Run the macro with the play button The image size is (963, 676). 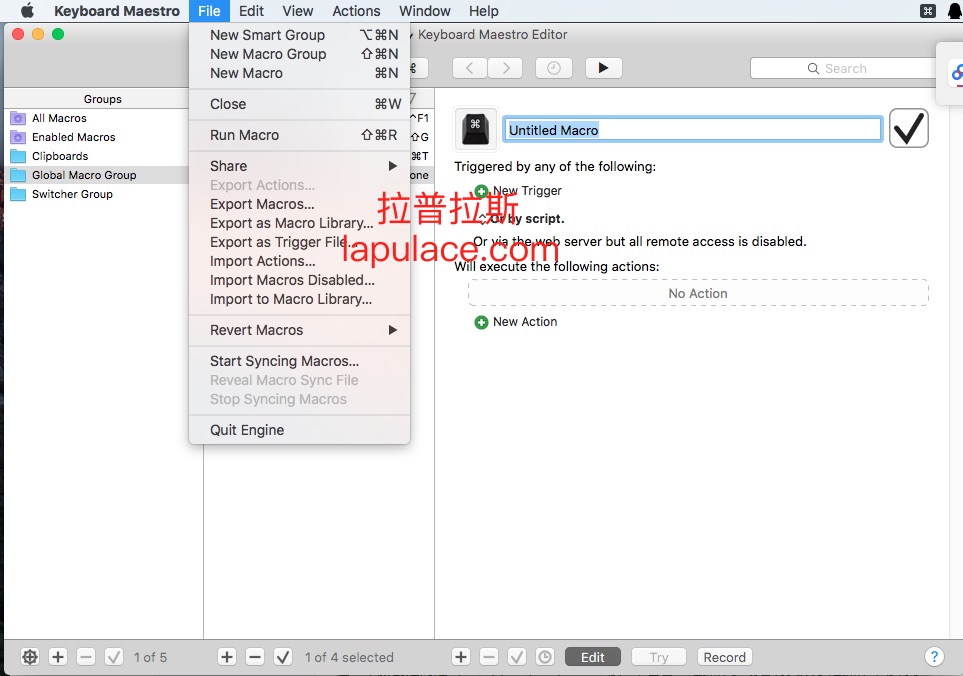[603, 68]
